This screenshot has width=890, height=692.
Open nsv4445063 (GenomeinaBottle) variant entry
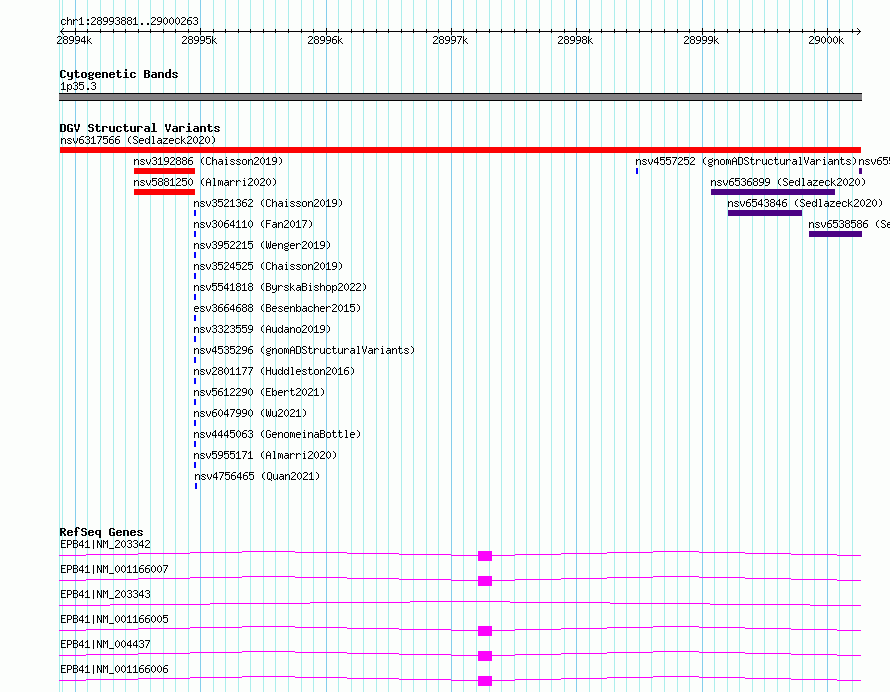[277, 434]
